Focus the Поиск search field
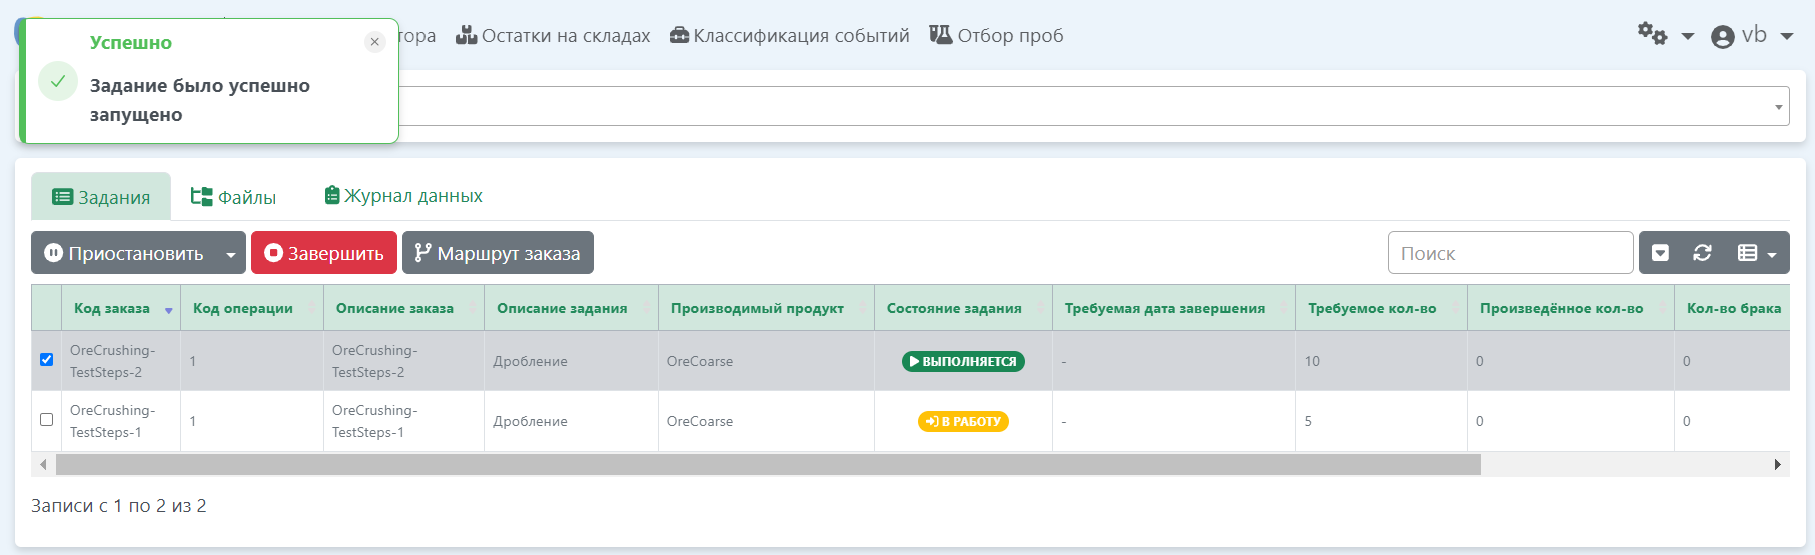 [1510, 253]
